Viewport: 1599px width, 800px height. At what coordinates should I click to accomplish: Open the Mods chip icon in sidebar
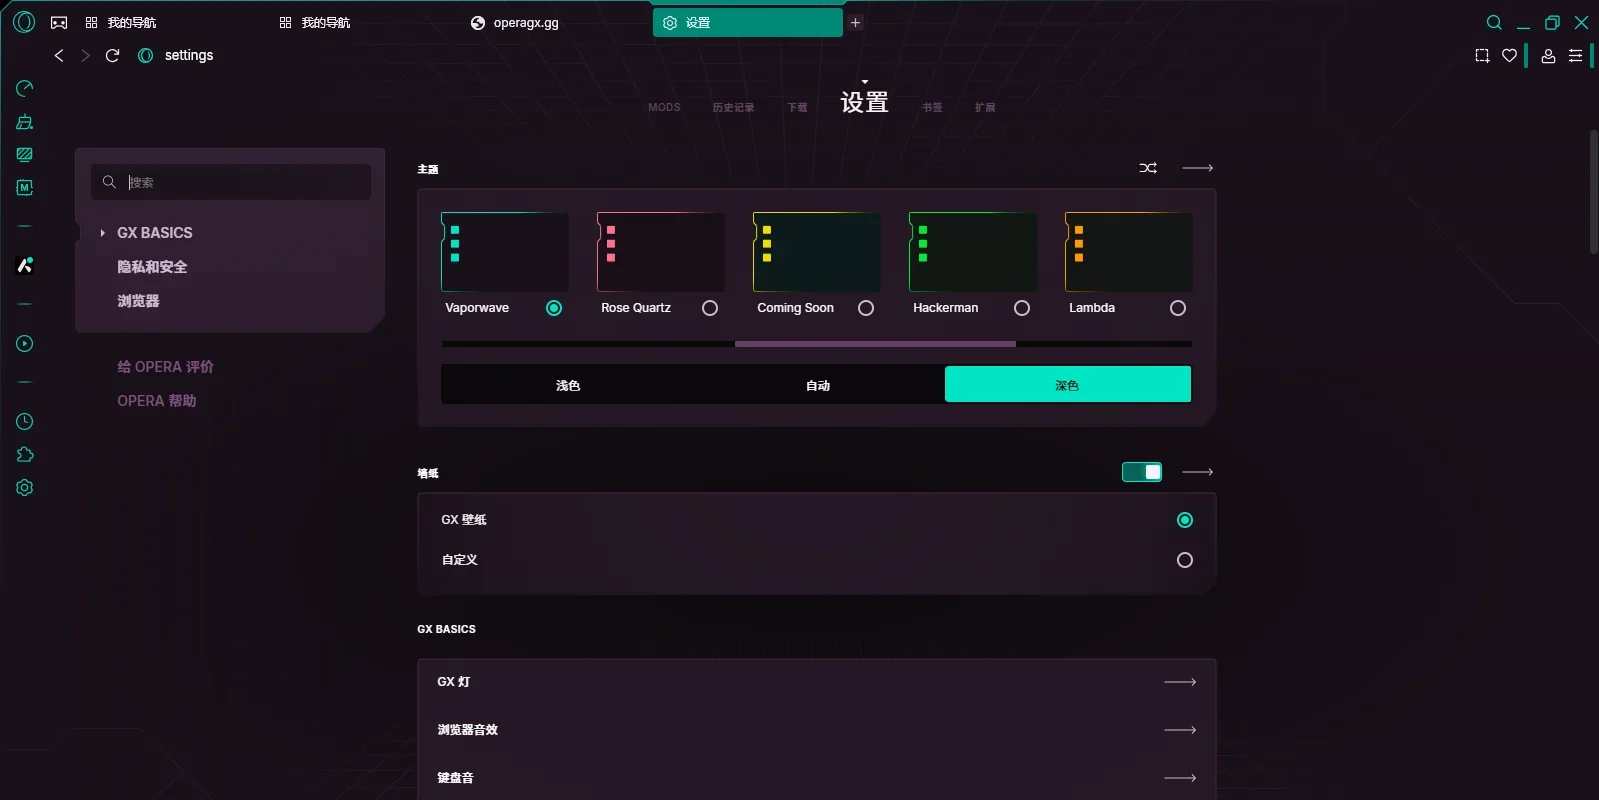pyautogui.click(x=25, y=188)
